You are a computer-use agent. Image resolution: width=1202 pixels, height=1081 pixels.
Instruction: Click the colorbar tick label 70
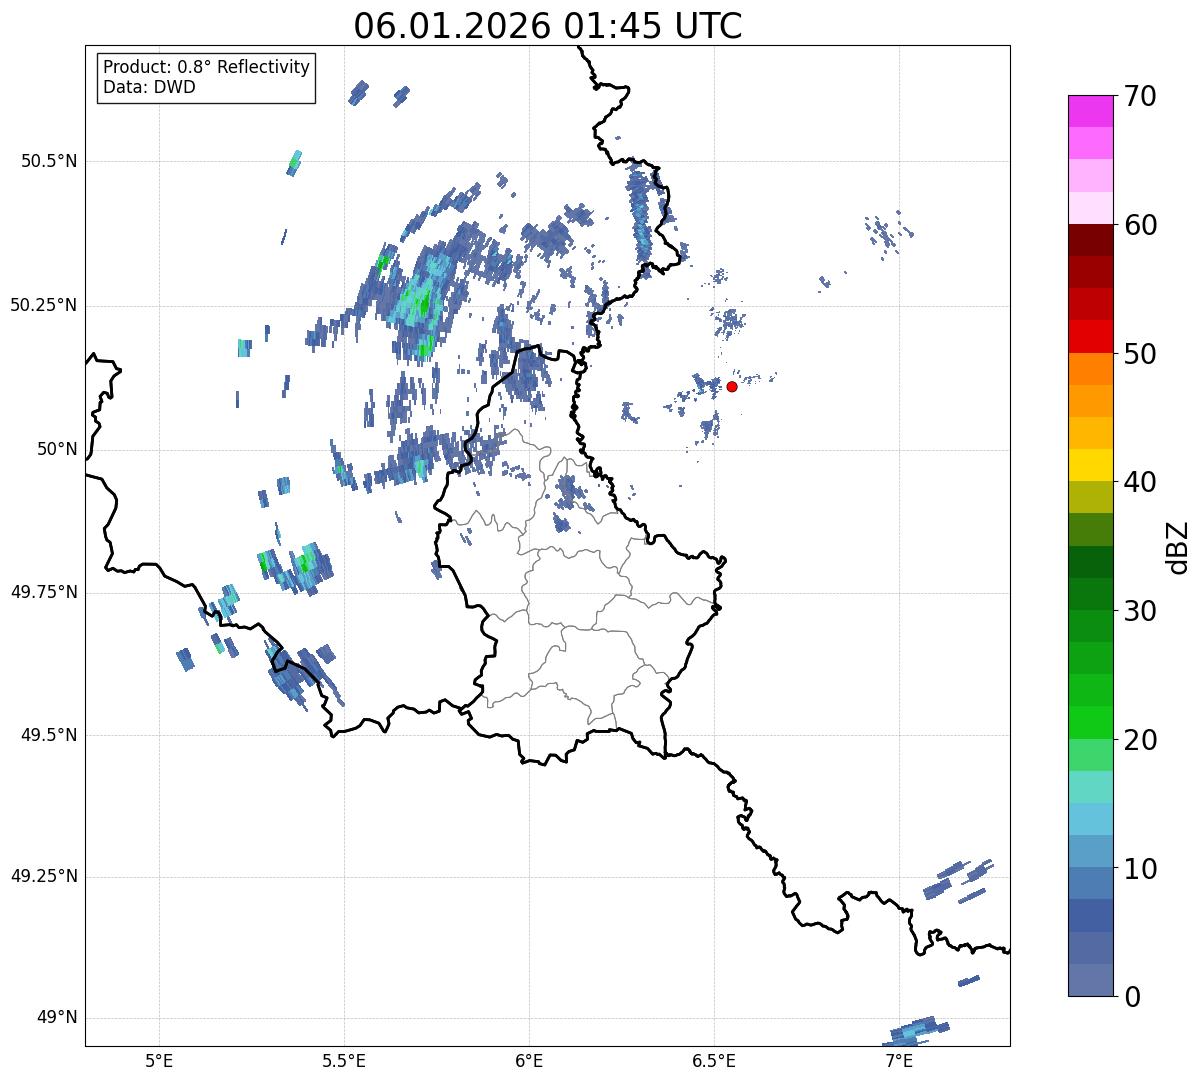click(1141, 96)
